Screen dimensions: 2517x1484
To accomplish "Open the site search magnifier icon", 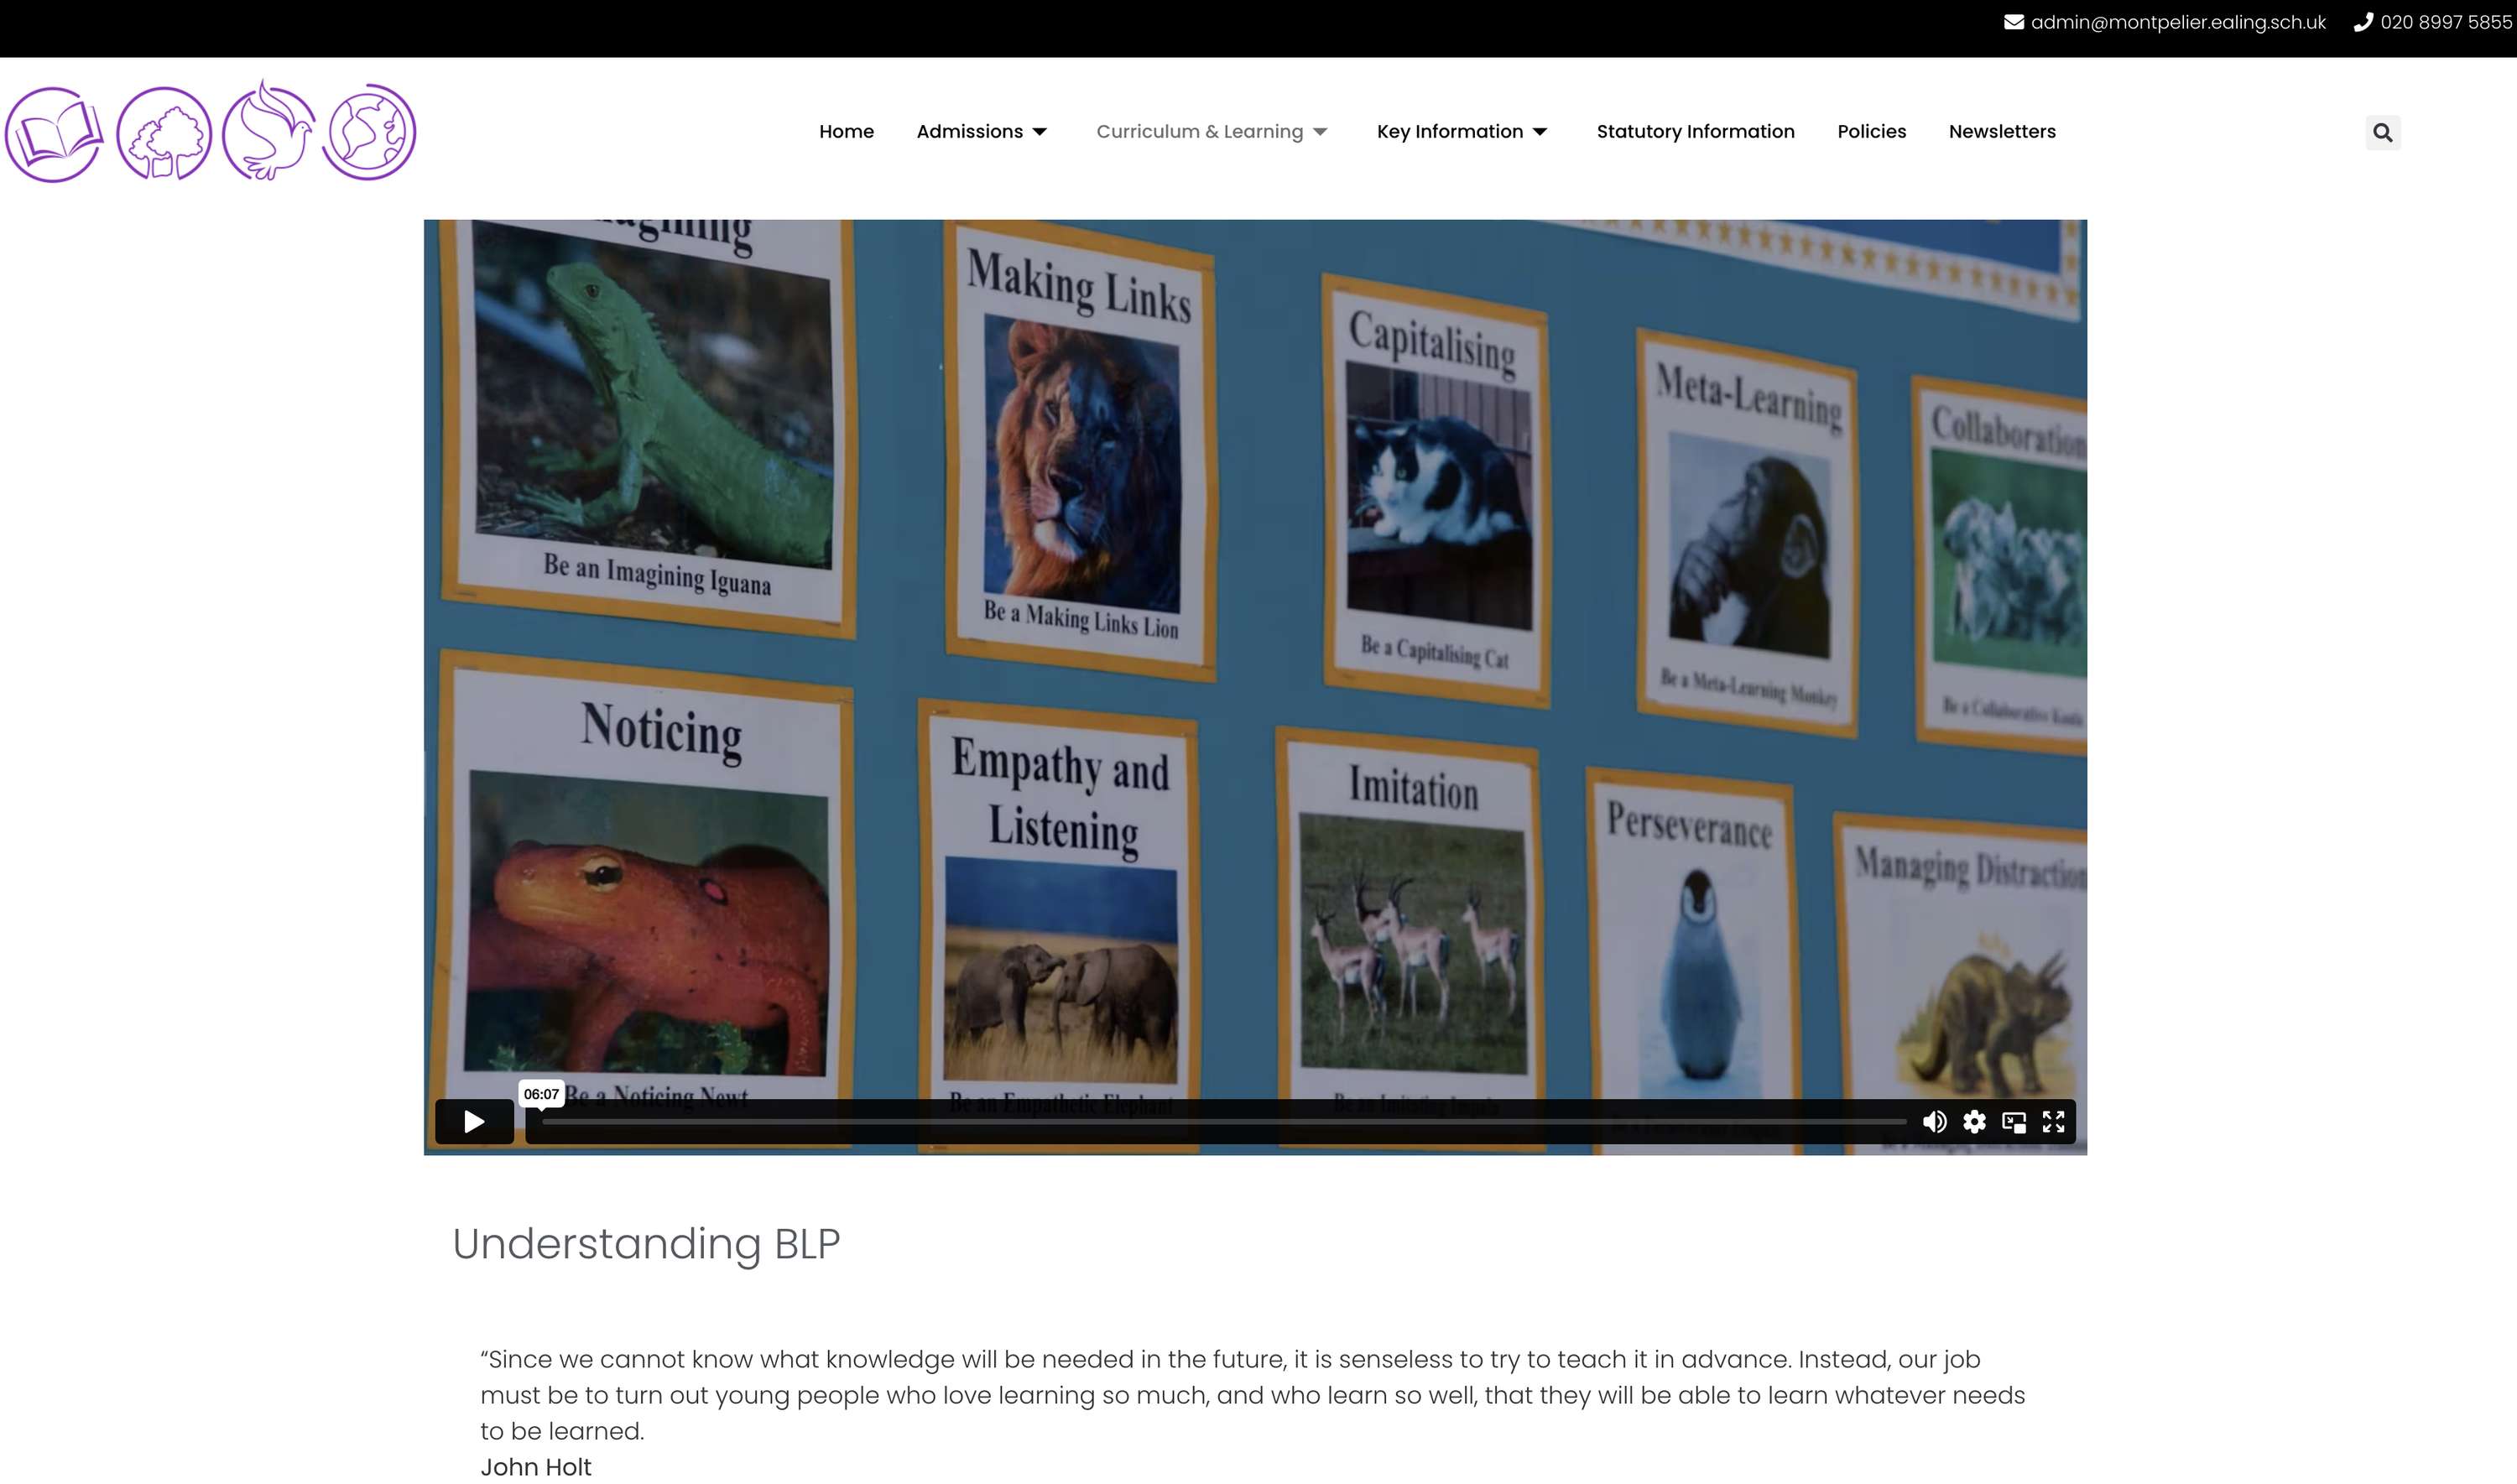I will tap(2382, 132).
